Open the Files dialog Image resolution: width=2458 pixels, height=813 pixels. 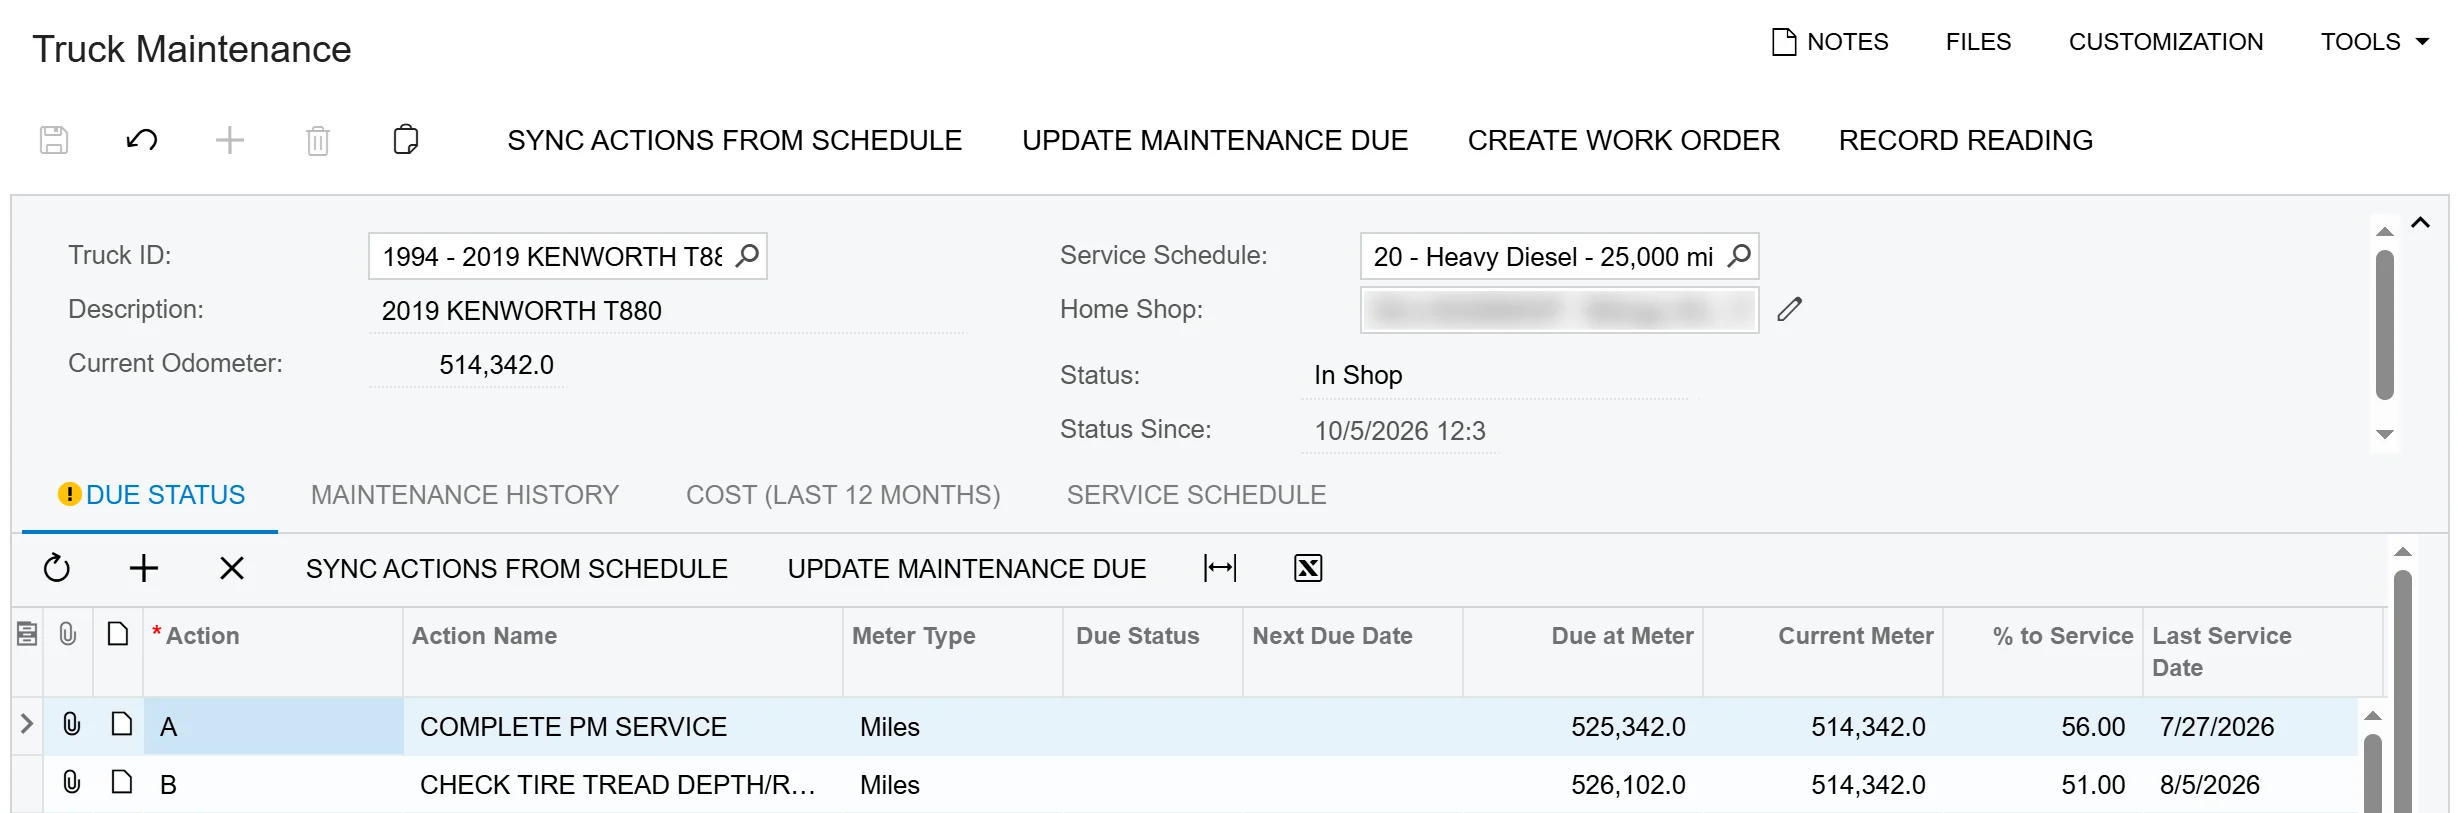1978,42
